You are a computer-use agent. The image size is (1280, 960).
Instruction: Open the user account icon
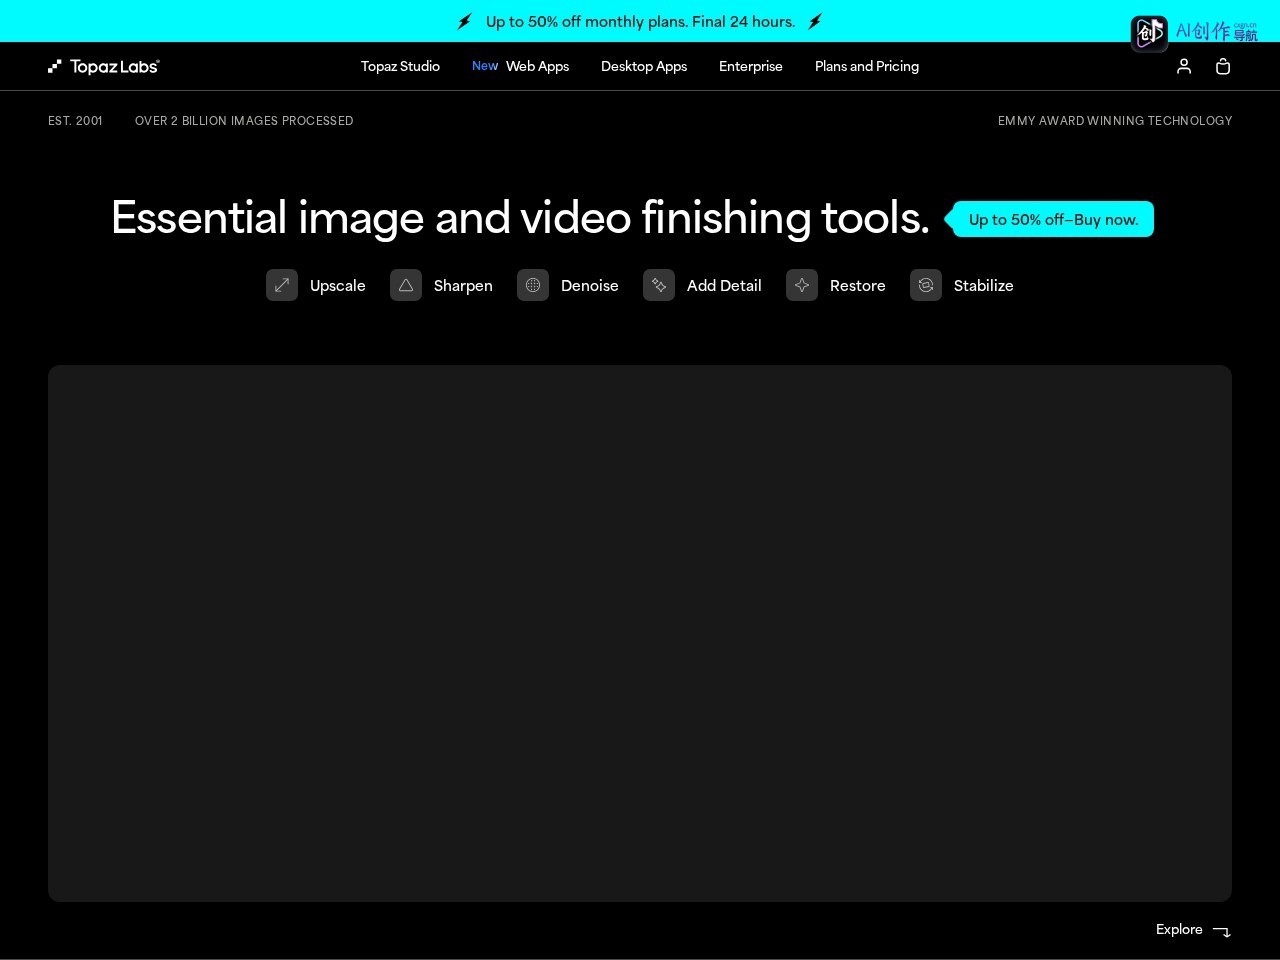click(1184, 66)
